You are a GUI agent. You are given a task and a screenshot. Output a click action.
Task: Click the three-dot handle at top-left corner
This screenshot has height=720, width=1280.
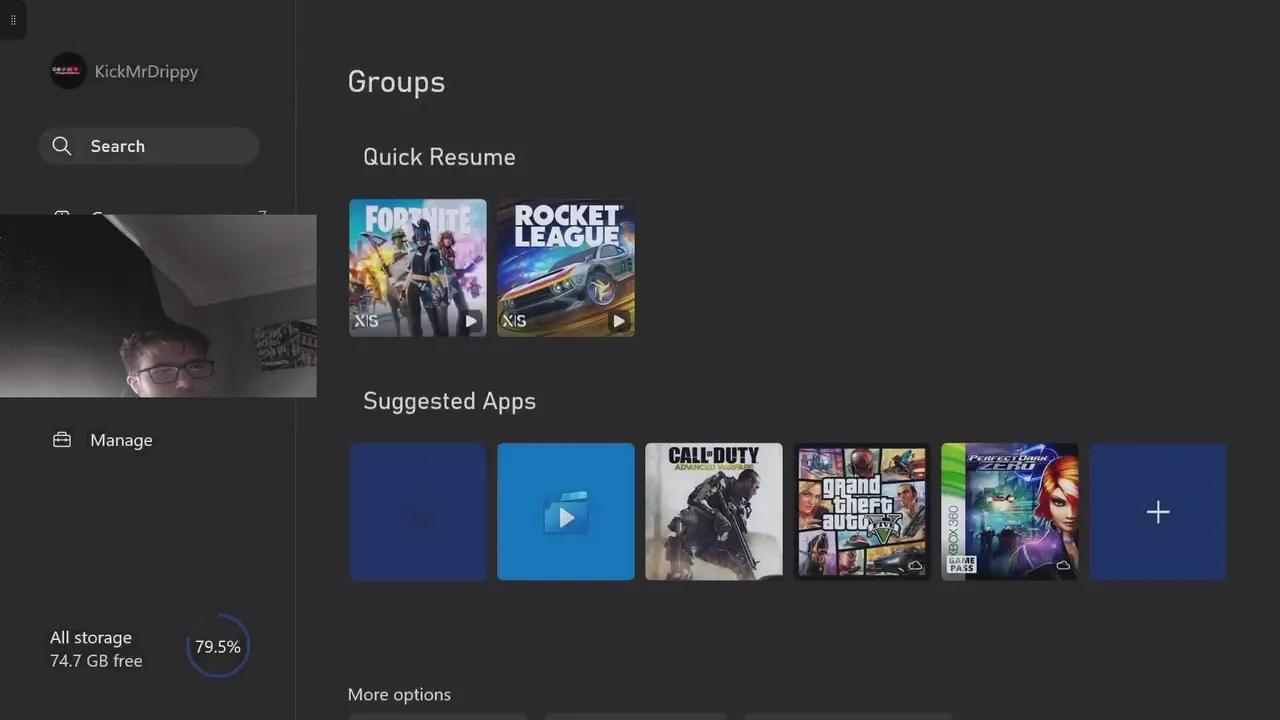click(12, 20)
